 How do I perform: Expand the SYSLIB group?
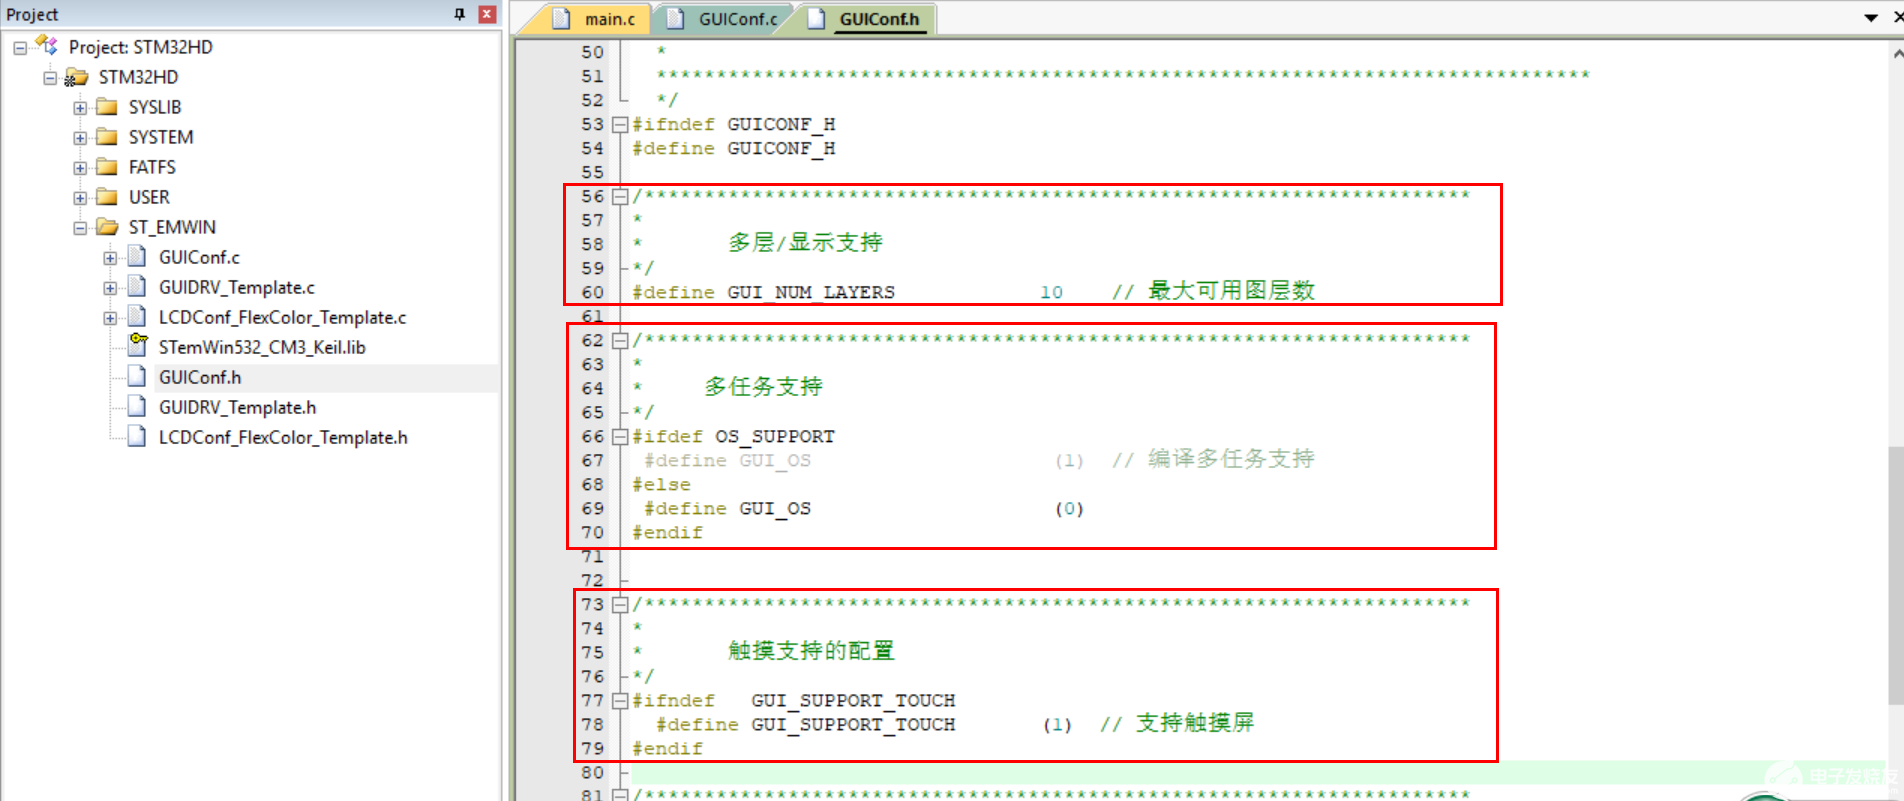click(80, 107)
